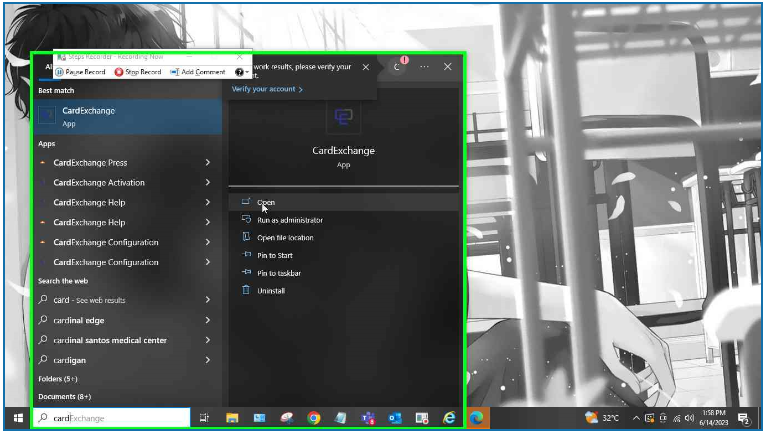Click the Uninstall trash icon
Viewport: 766px width, 436px height.
click(x=246, y=290)
